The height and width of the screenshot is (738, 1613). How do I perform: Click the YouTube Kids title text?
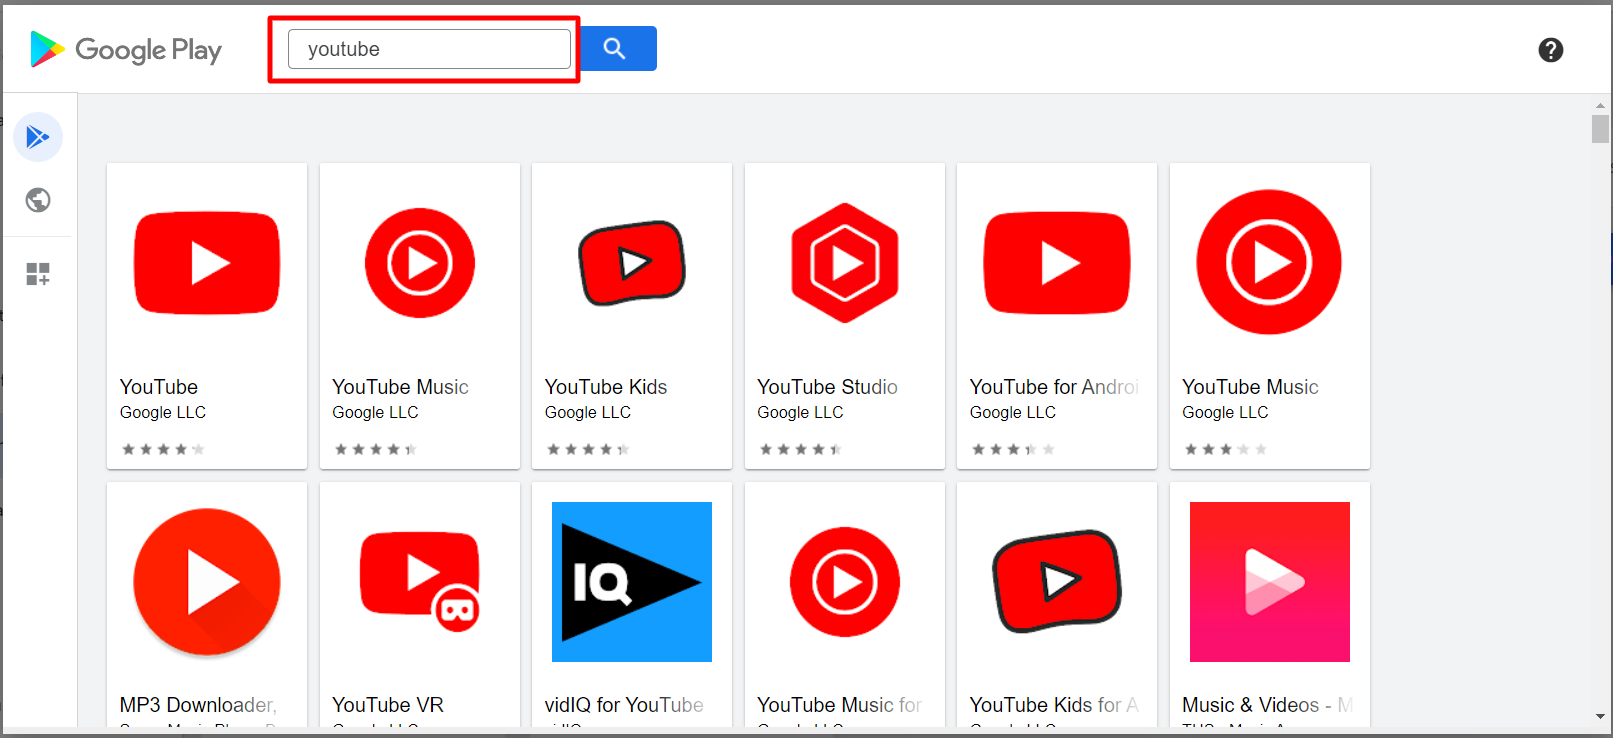(x=606, y=387)
